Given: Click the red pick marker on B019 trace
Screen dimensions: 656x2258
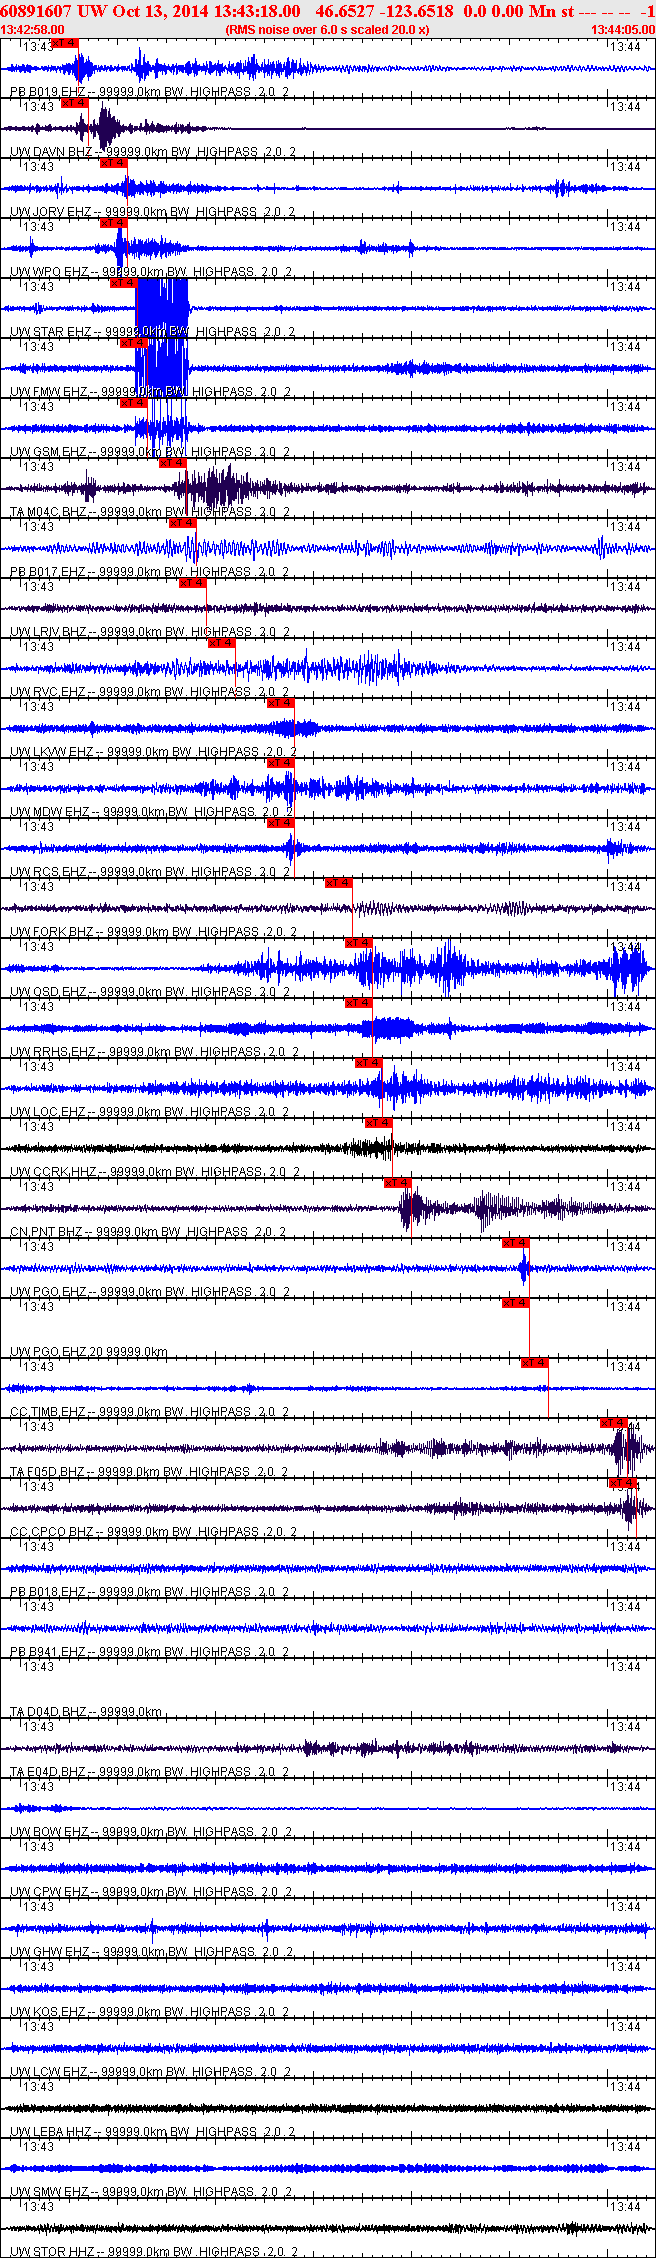Looking at the screenshot, I should point(65,43).
